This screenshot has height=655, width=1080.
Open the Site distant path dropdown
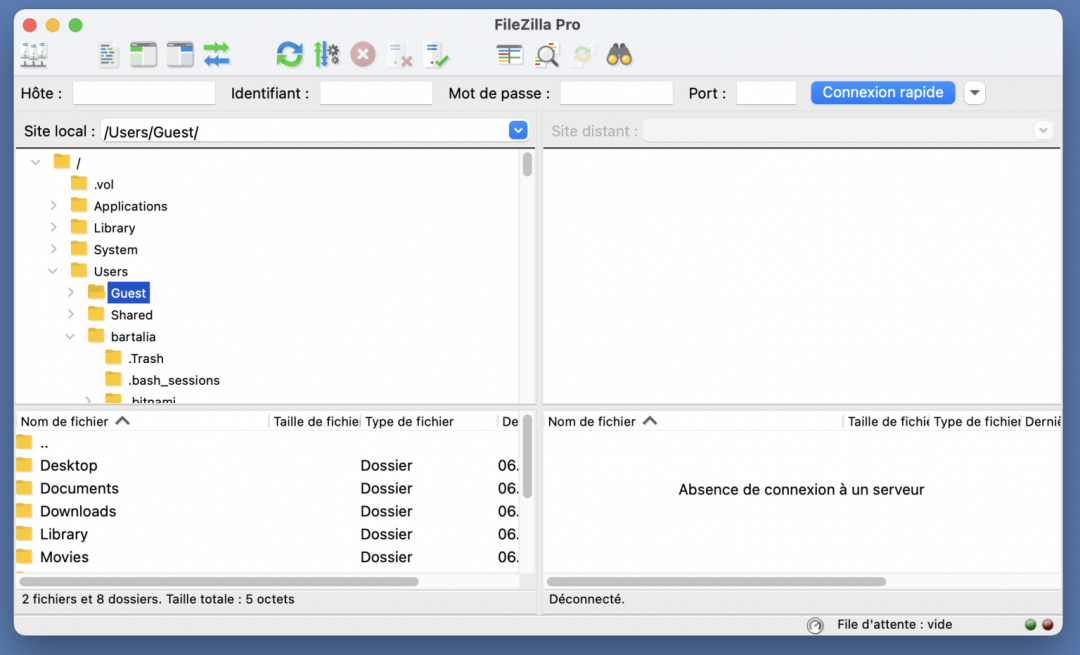[1043, 130]
